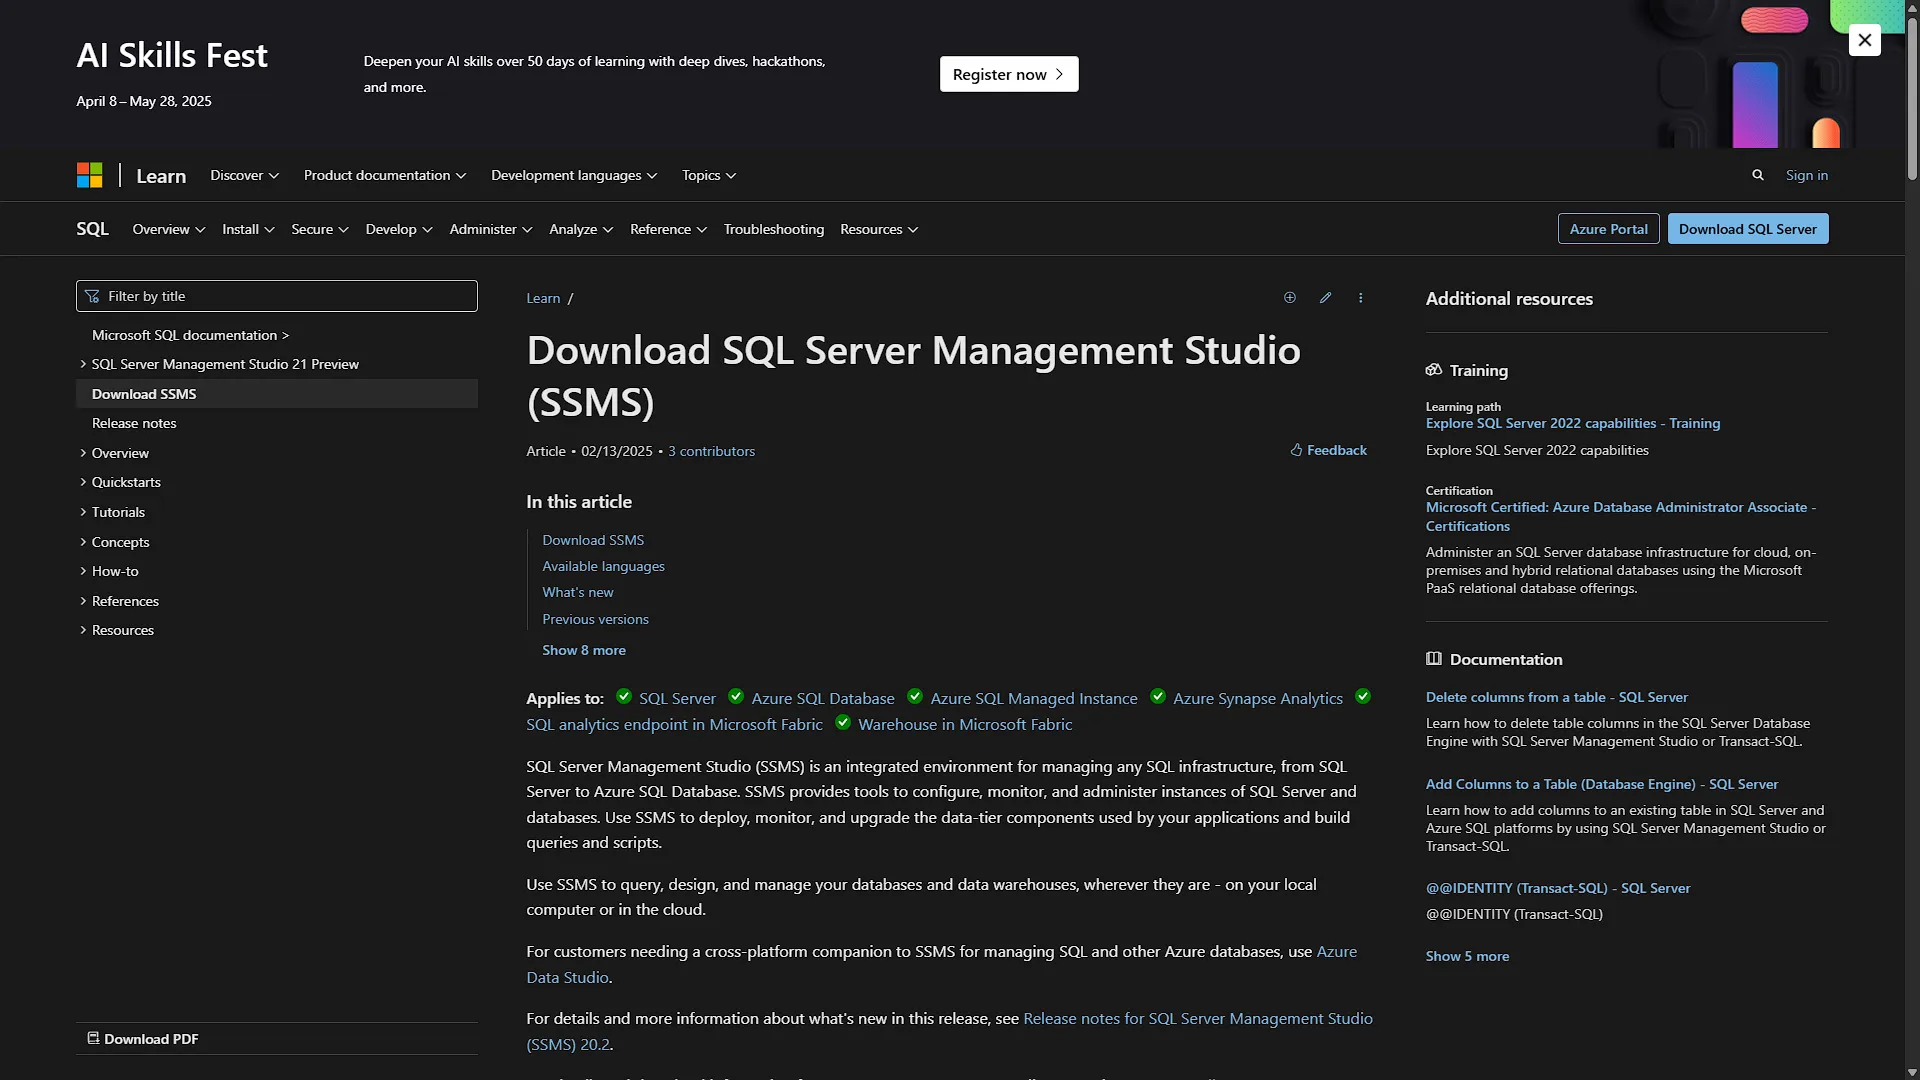Click inside the Filter by title field
1920x1080 pixels.
(277, 296)
